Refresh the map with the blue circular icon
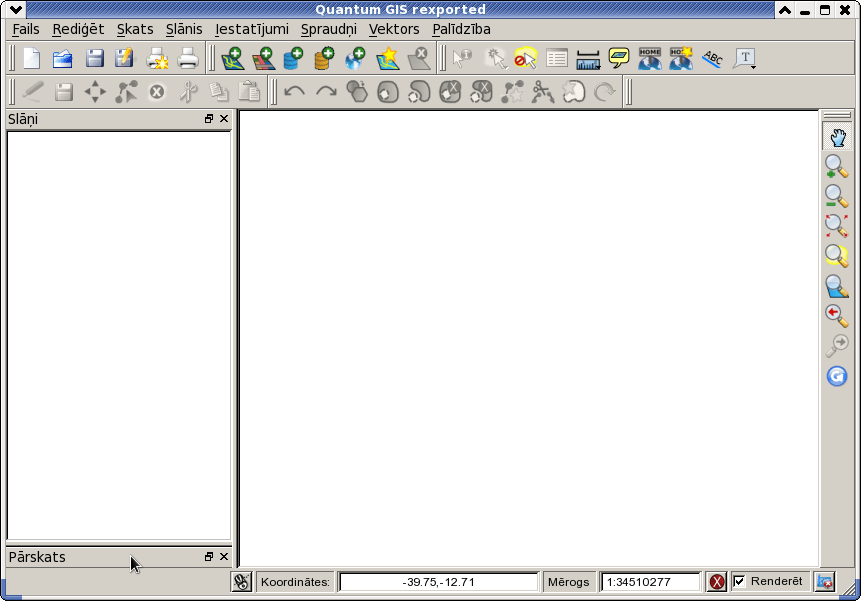Image resolution: width=861 pixels, height=601 pixels. [x=837, y=376]
